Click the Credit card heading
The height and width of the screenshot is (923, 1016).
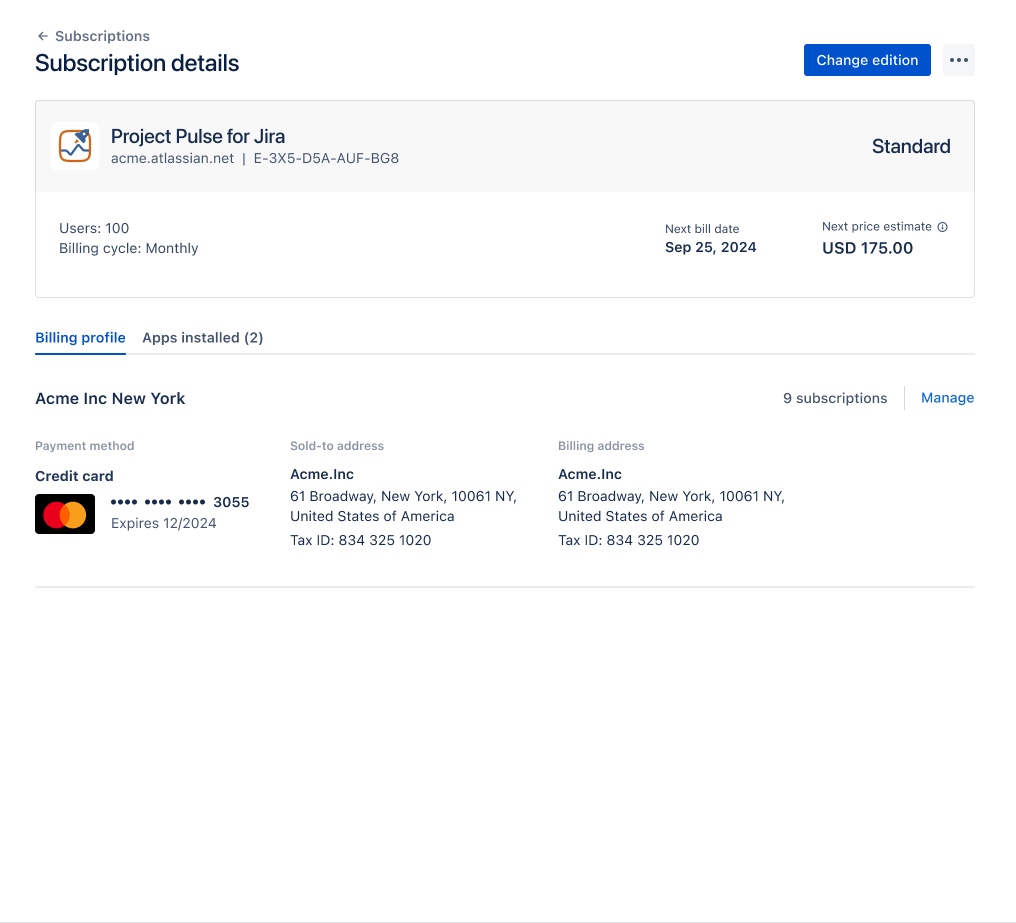click(x=74, y=476)
